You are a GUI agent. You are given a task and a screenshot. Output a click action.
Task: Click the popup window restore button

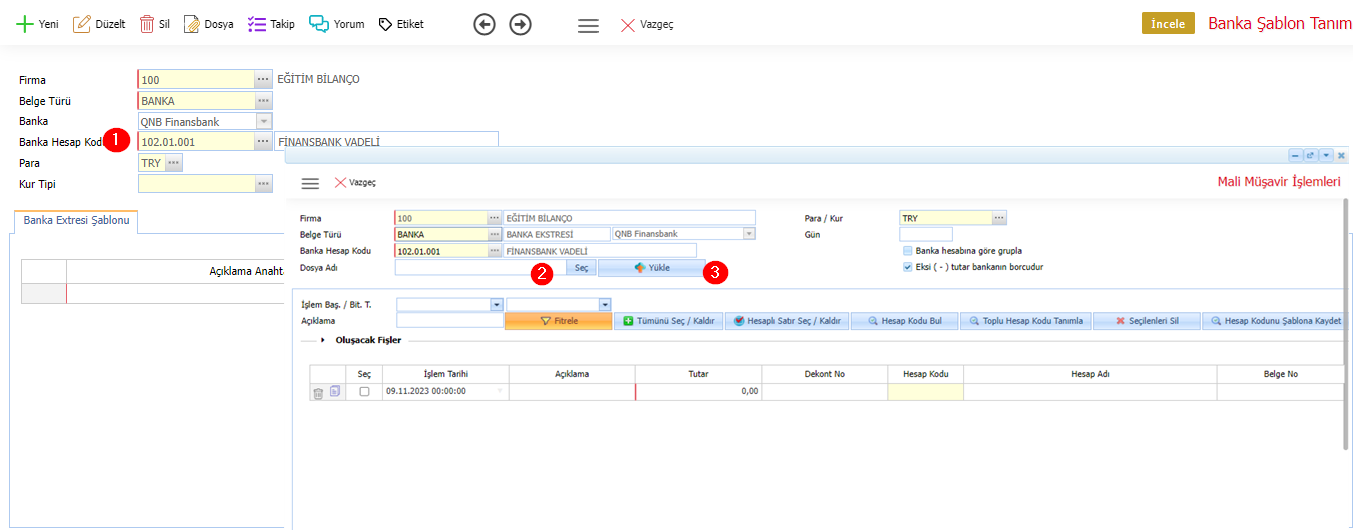pos(1310,156)
